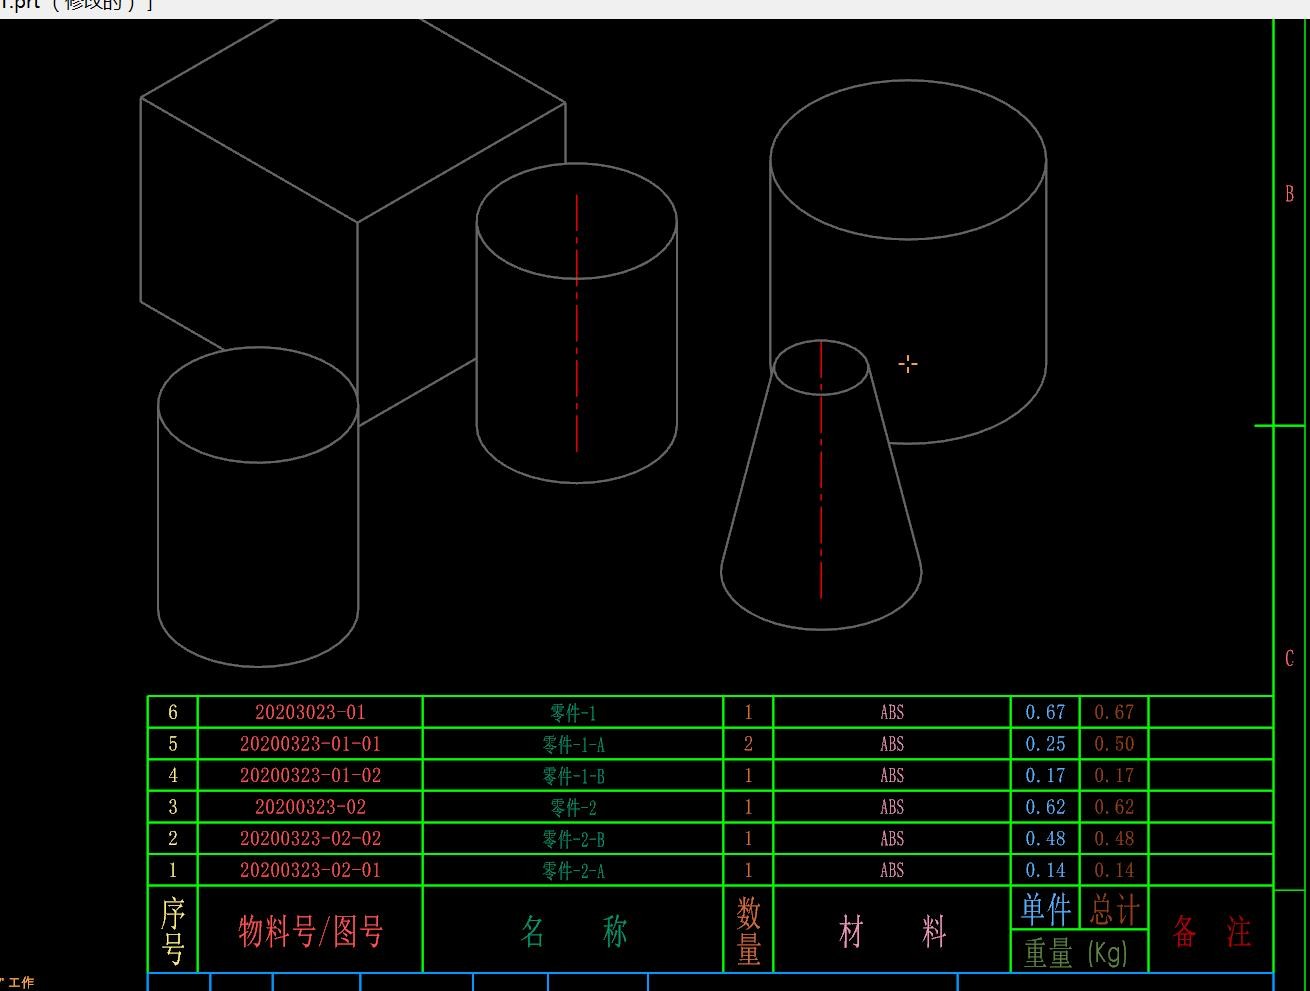The image size is (1310, 991).
Task: Click total weight 0.62 in 总计 column
Action: (1114, 807)
